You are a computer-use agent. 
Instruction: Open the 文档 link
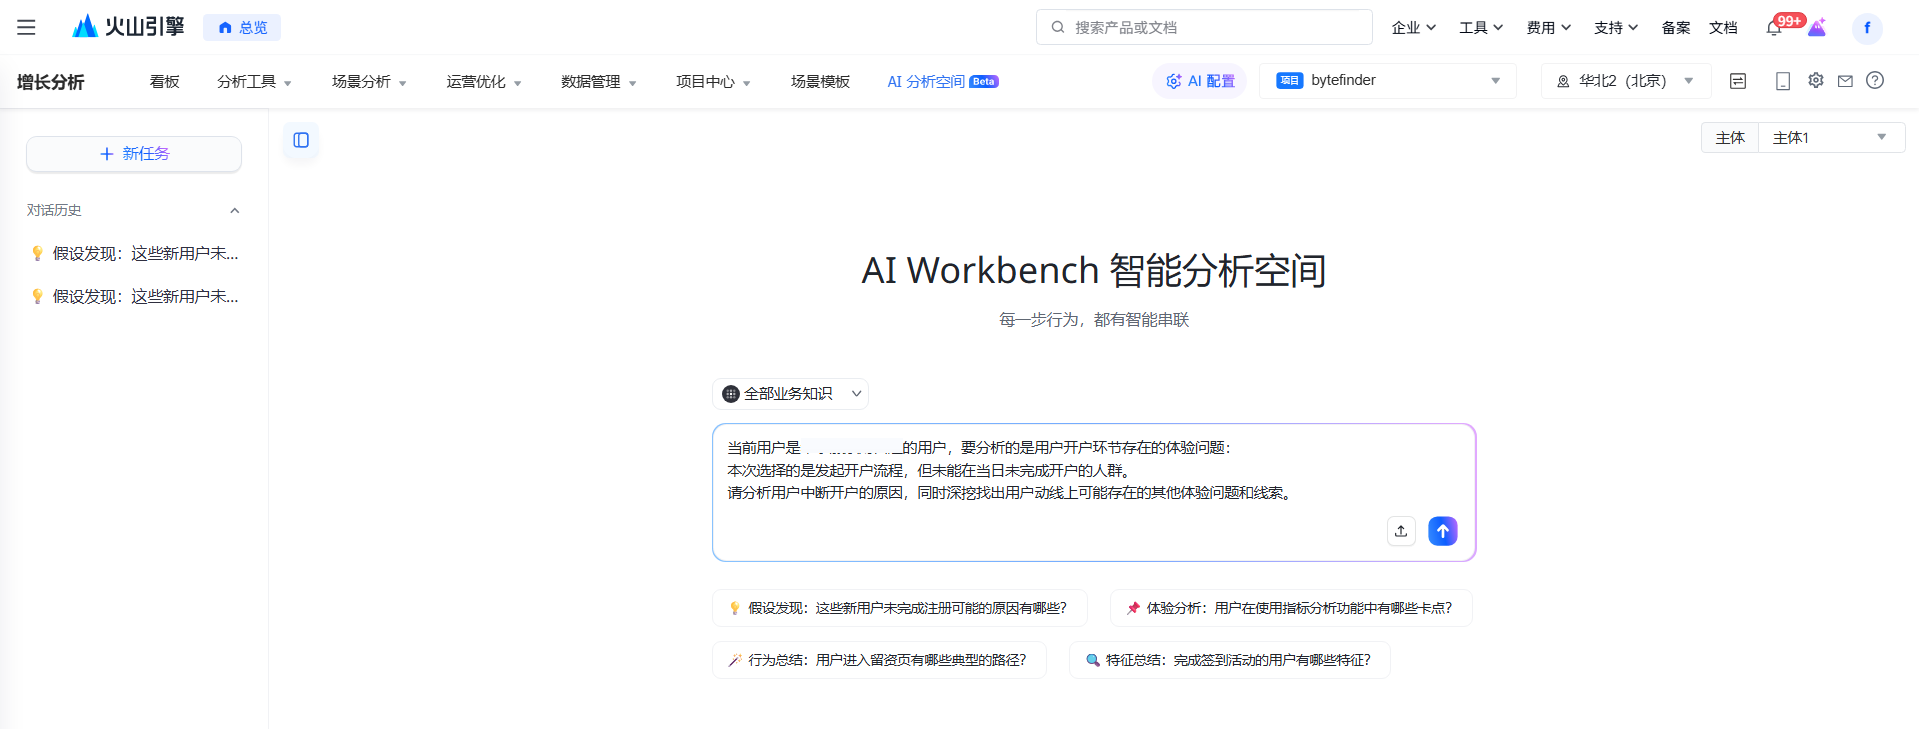(x=1723, y=28)
